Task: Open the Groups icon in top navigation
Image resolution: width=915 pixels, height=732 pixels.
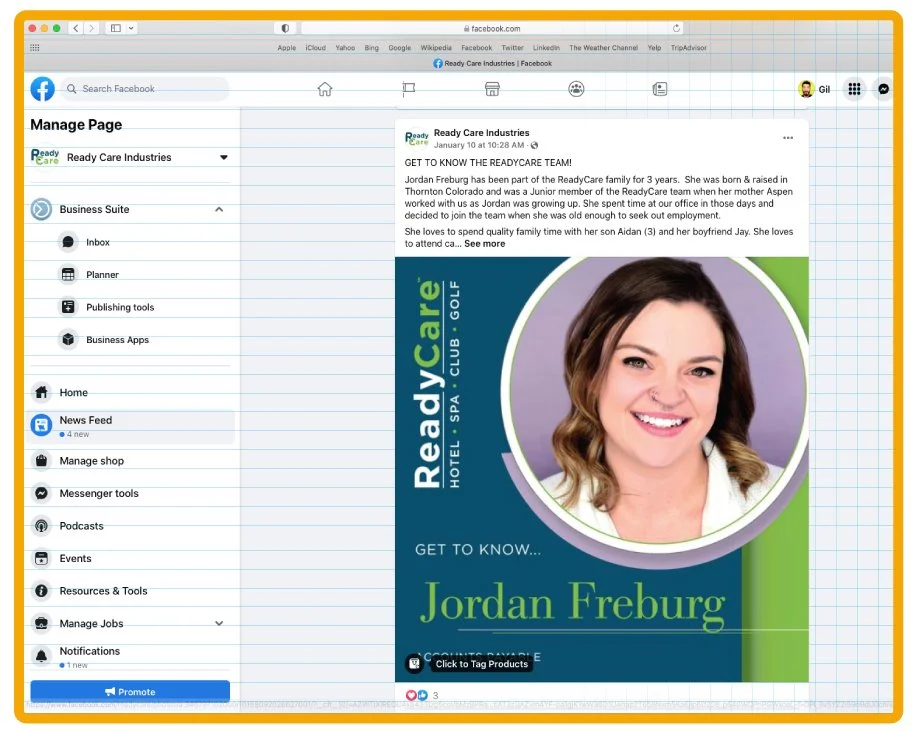Action: [576, 89]
